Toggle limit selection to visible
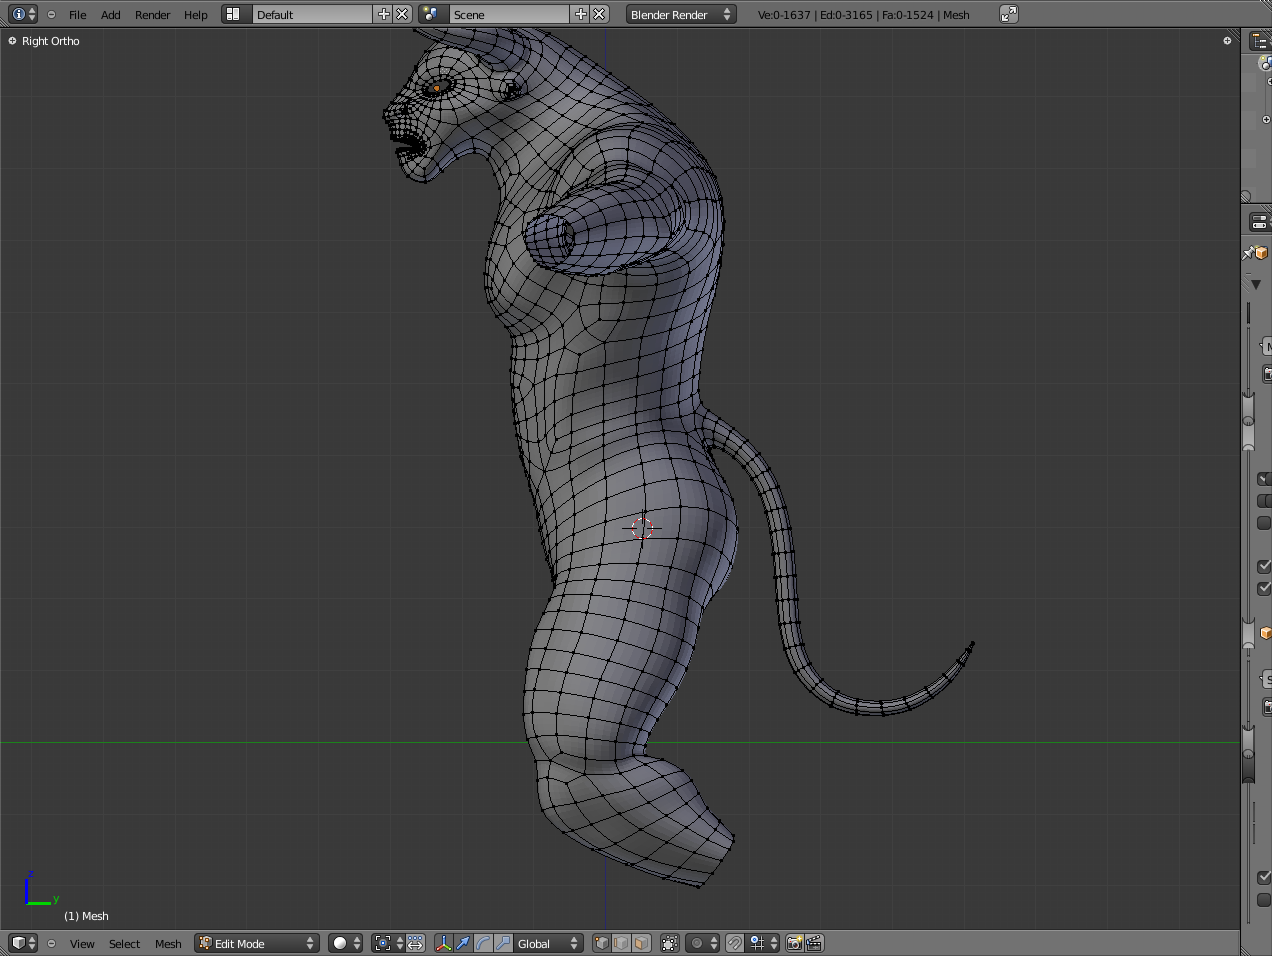1272x956 pixels. [x=670, y=943]
